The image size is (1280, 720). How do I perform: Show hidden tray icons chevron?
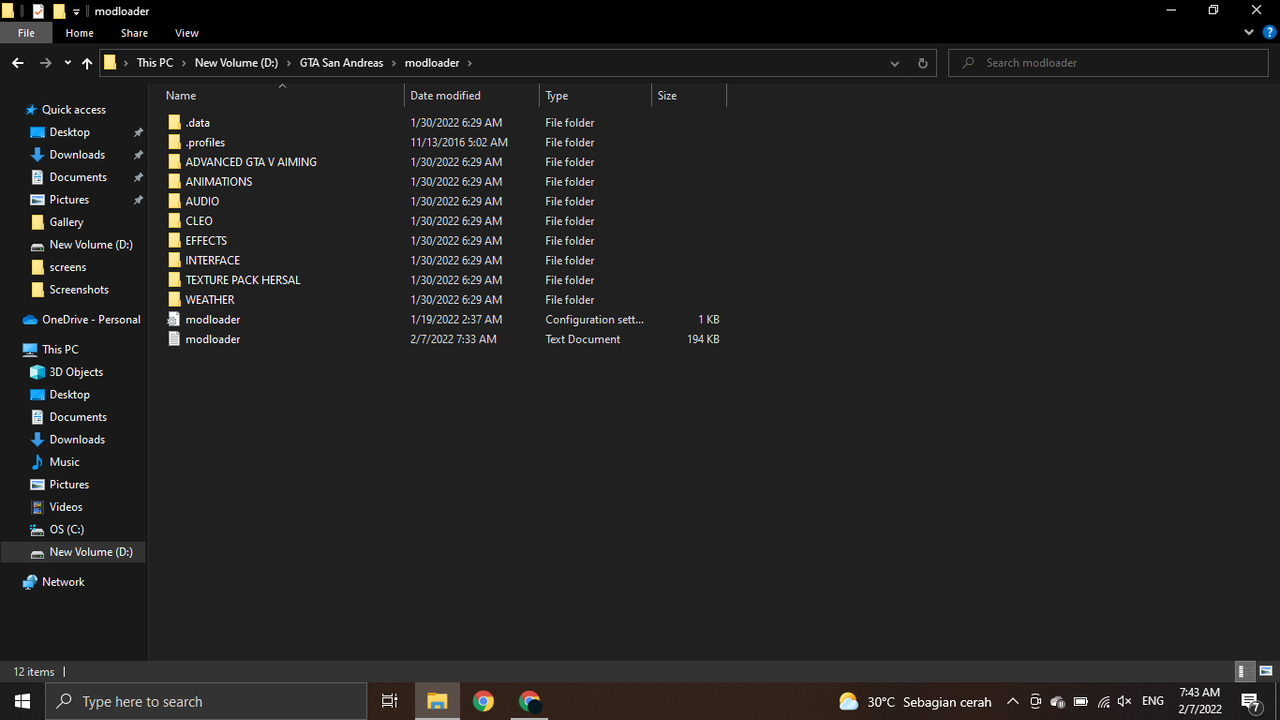[1012, 701]
